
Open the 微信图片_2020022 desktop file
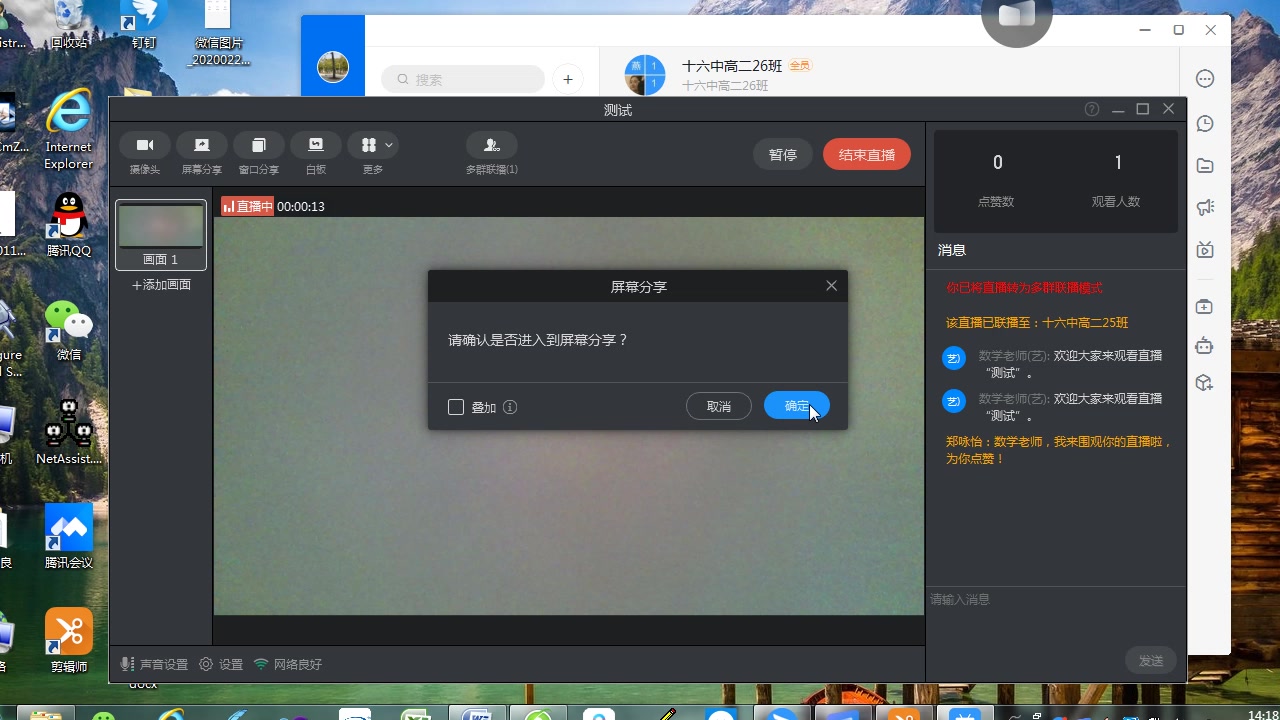point(218,33)
